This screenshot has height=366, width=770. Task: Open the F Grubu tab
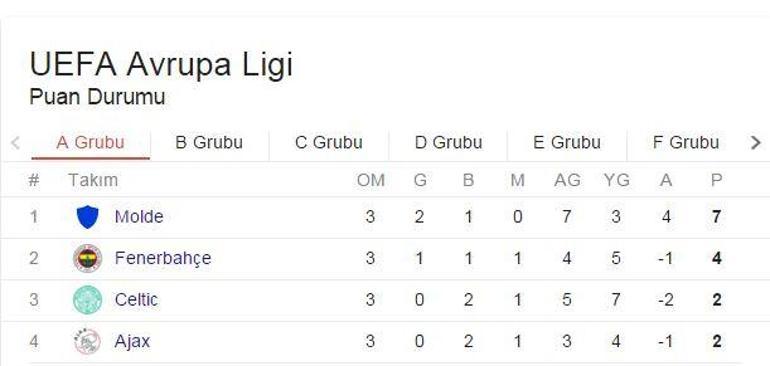pos(686,142)
